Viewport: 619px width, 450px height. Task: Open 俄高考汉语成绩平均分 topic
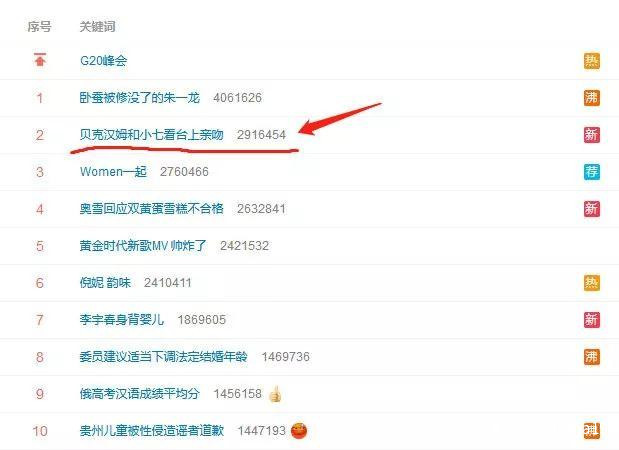coord(140,394)
